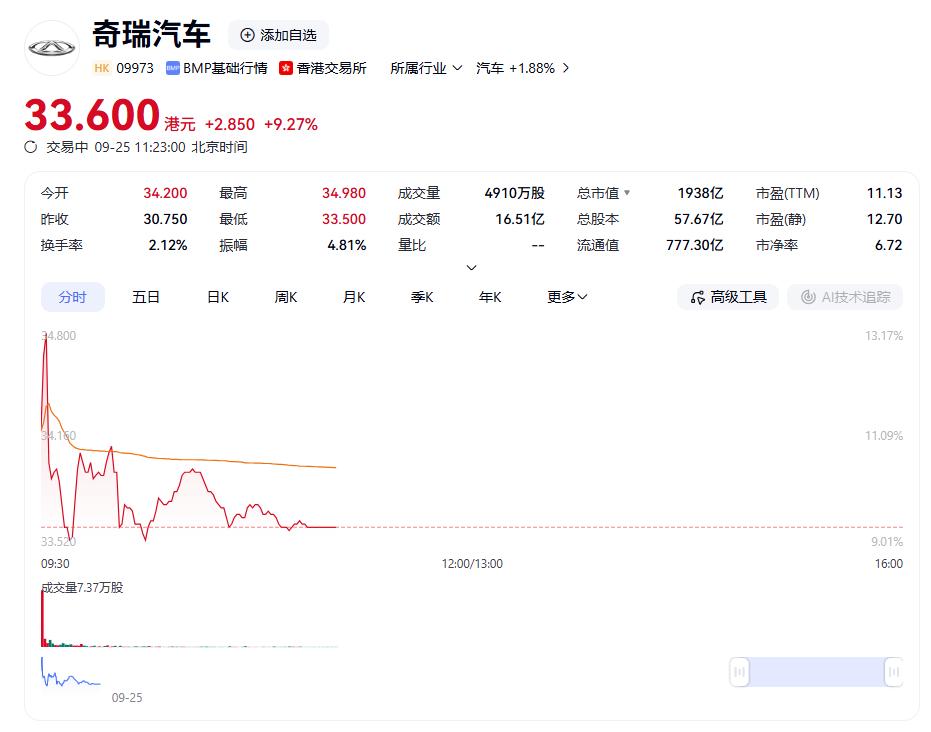
Task: Click the mini overview chart thumbnail
Action: 71,673
